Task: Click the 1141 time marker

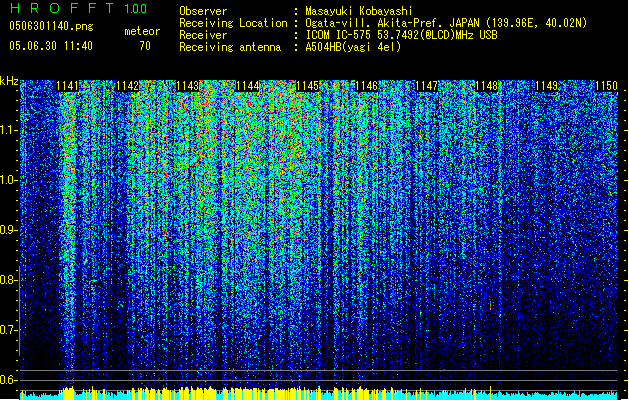Action: (67, 86)
